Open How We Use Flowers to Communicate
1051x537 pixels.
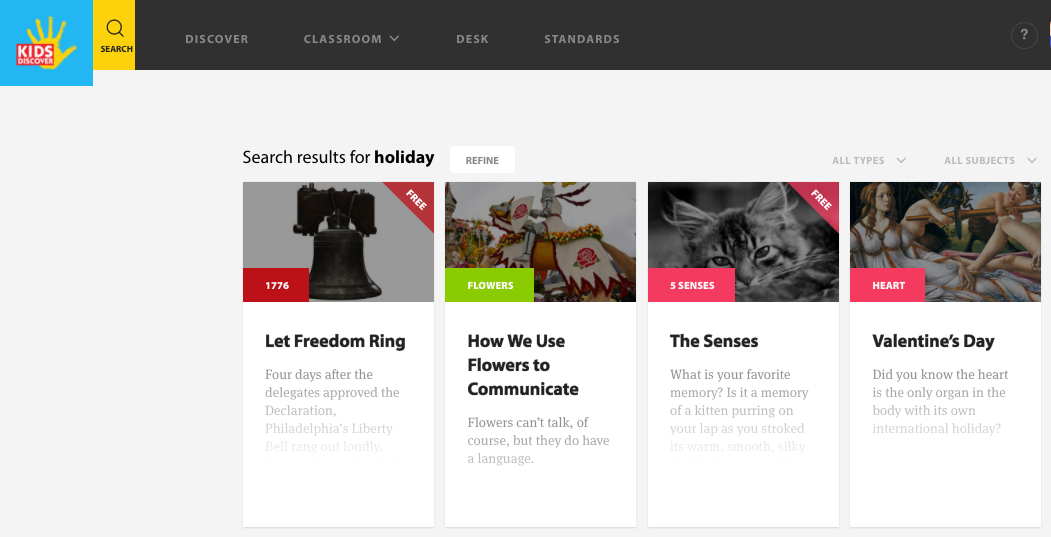523,365
